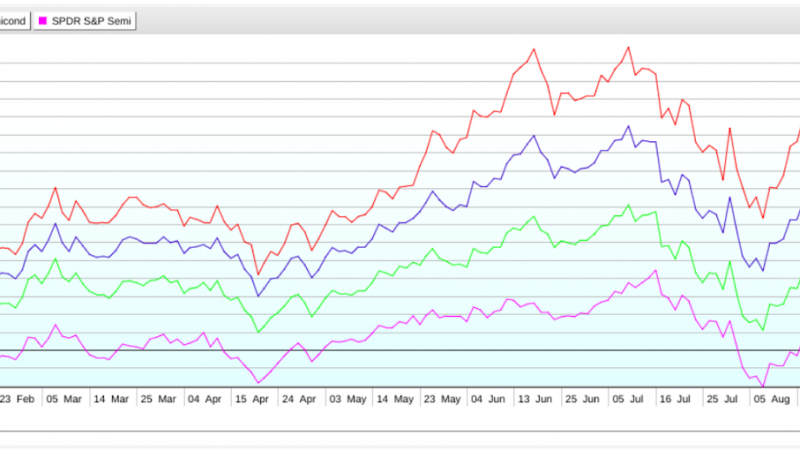Viewport: 800px width, 450px height.
Task: Toggle the SPDR S&P Semi legend button
Action: click(85, 21)
